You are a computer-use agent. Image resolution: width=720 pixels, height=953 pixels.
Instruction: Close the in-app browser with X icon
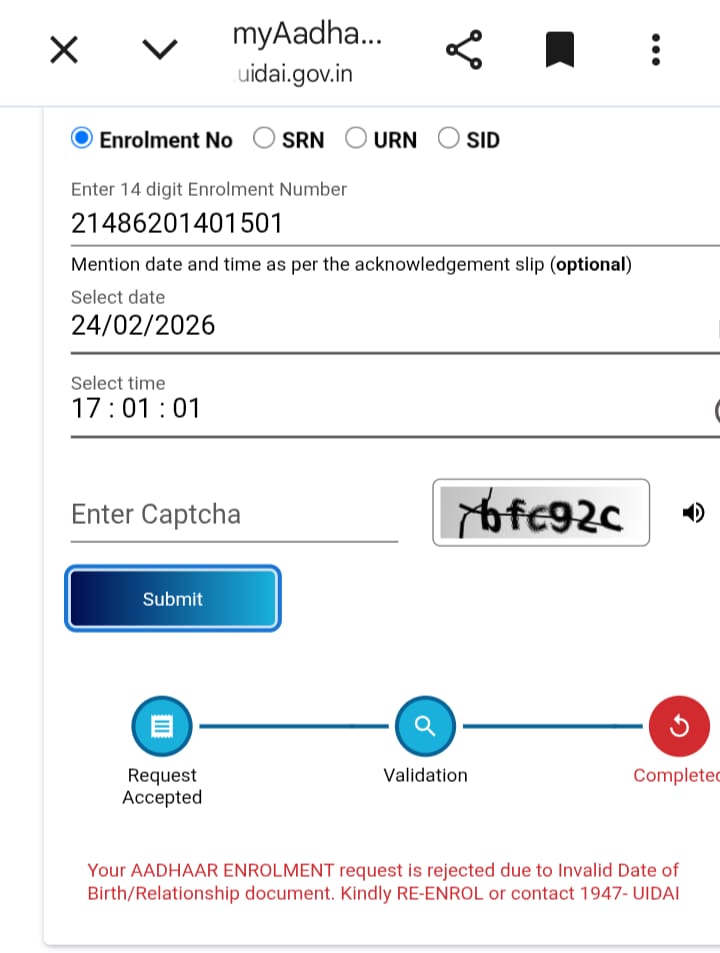click(63, 49)
